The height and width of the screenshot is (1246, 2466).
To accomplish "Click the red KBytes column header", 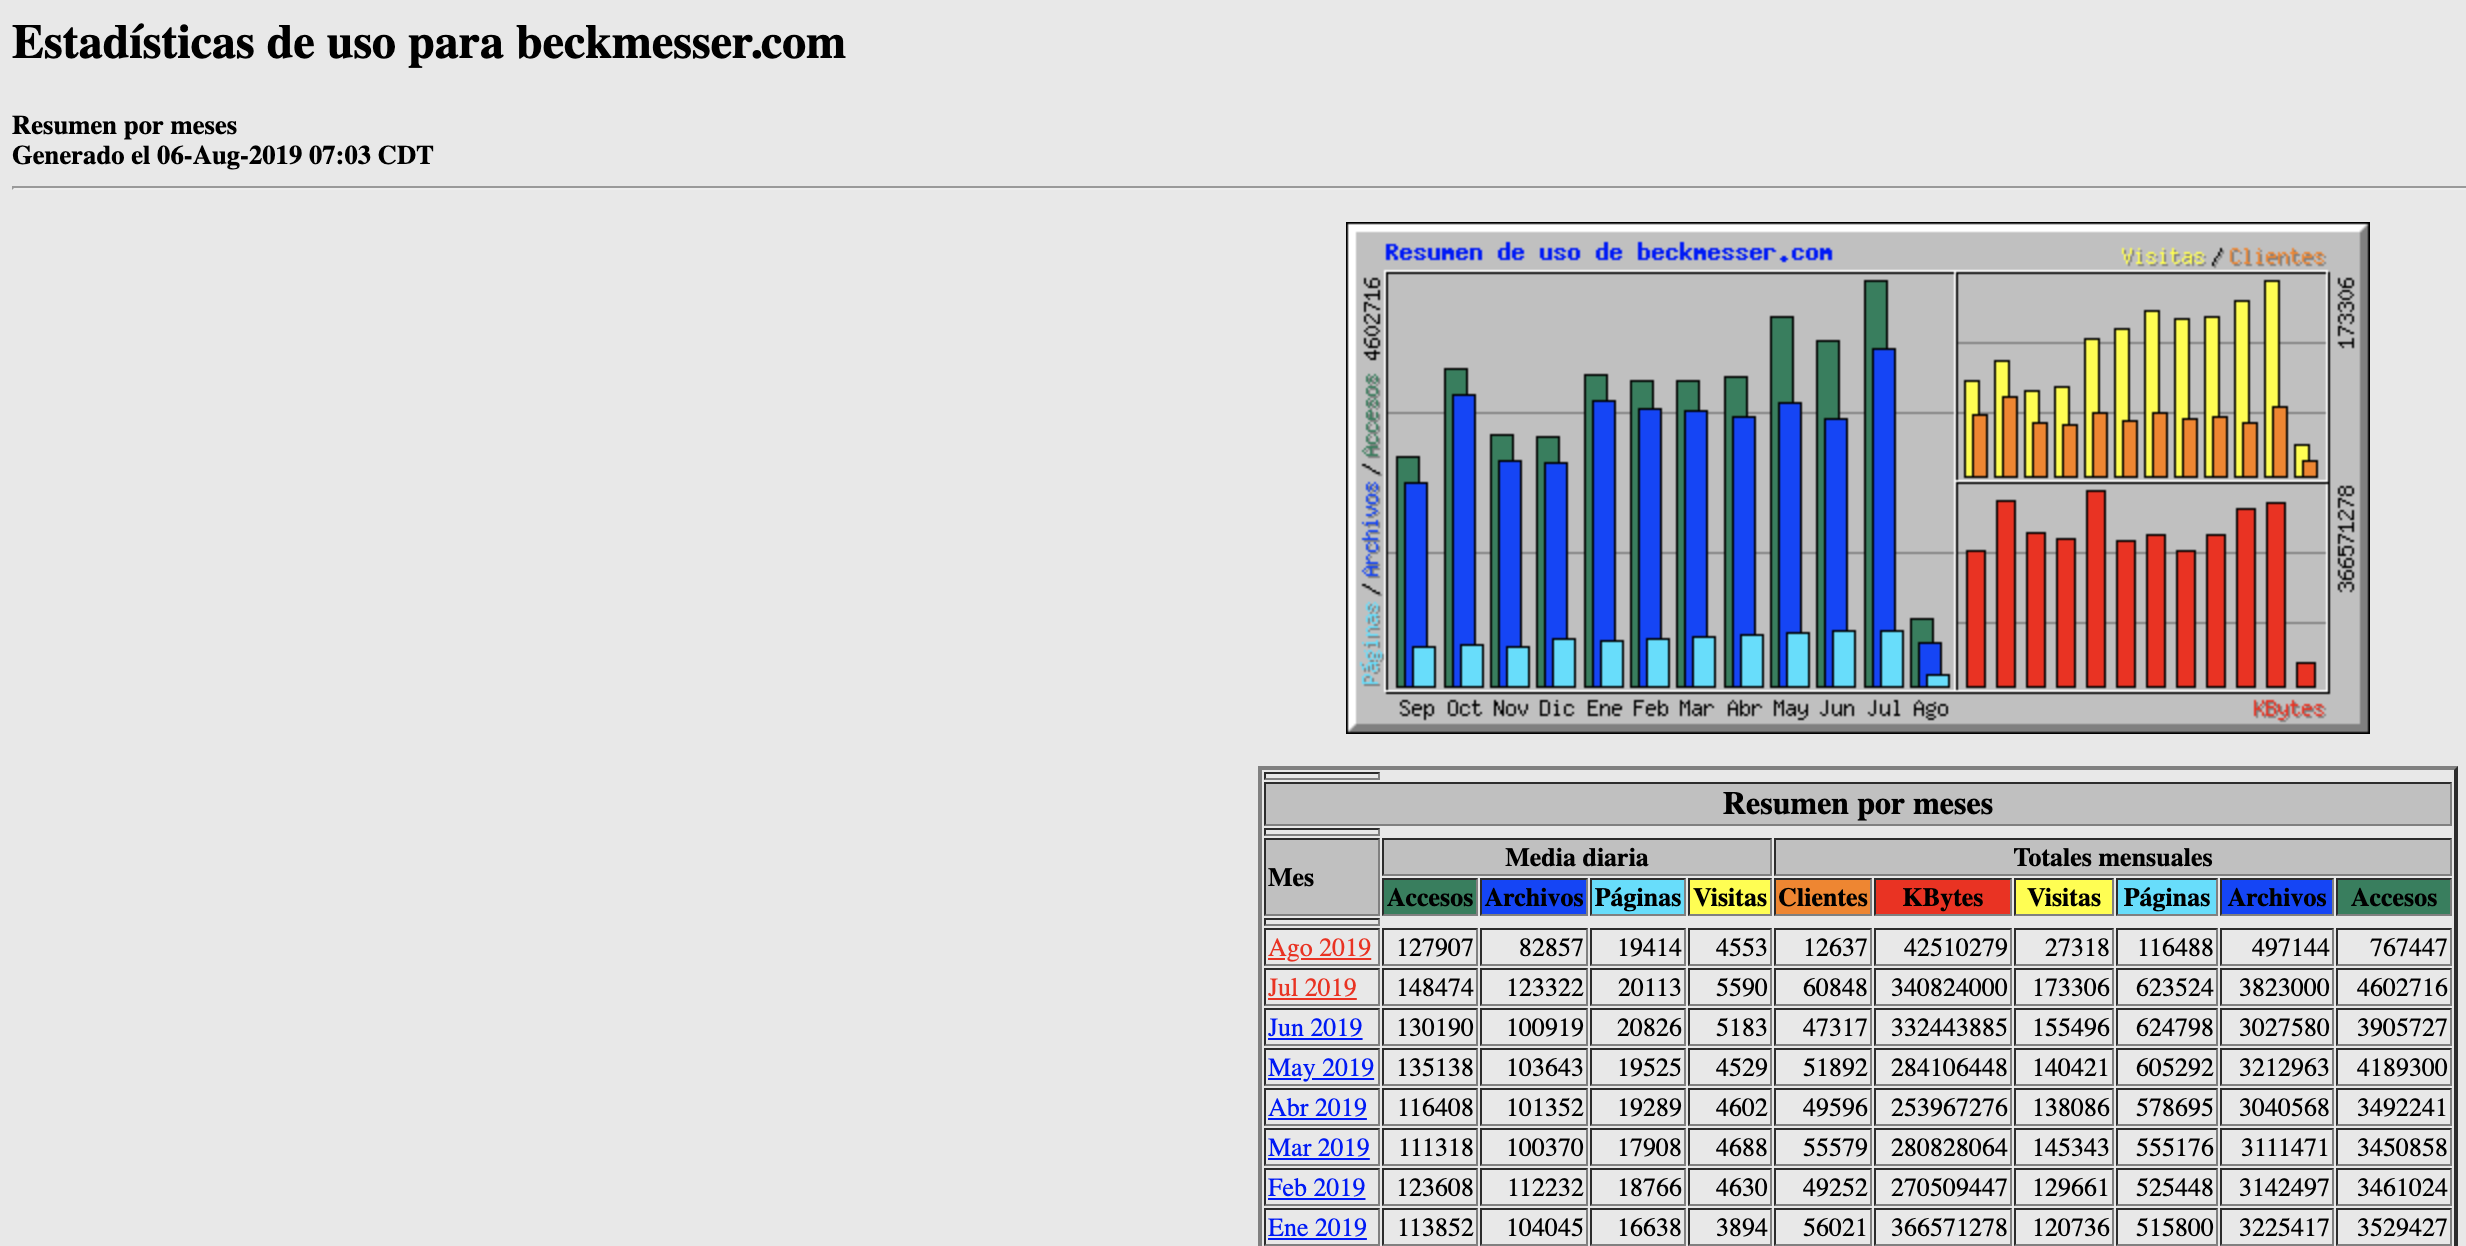I will pyautogui.click(x=1942, y=897).
